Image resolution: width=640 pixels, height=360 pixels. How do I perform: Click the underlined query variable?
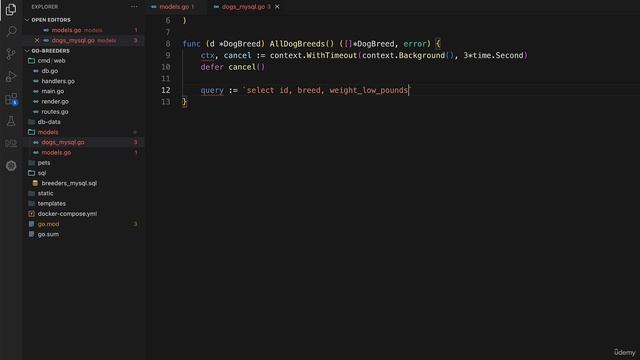click(x=212, y=90)
